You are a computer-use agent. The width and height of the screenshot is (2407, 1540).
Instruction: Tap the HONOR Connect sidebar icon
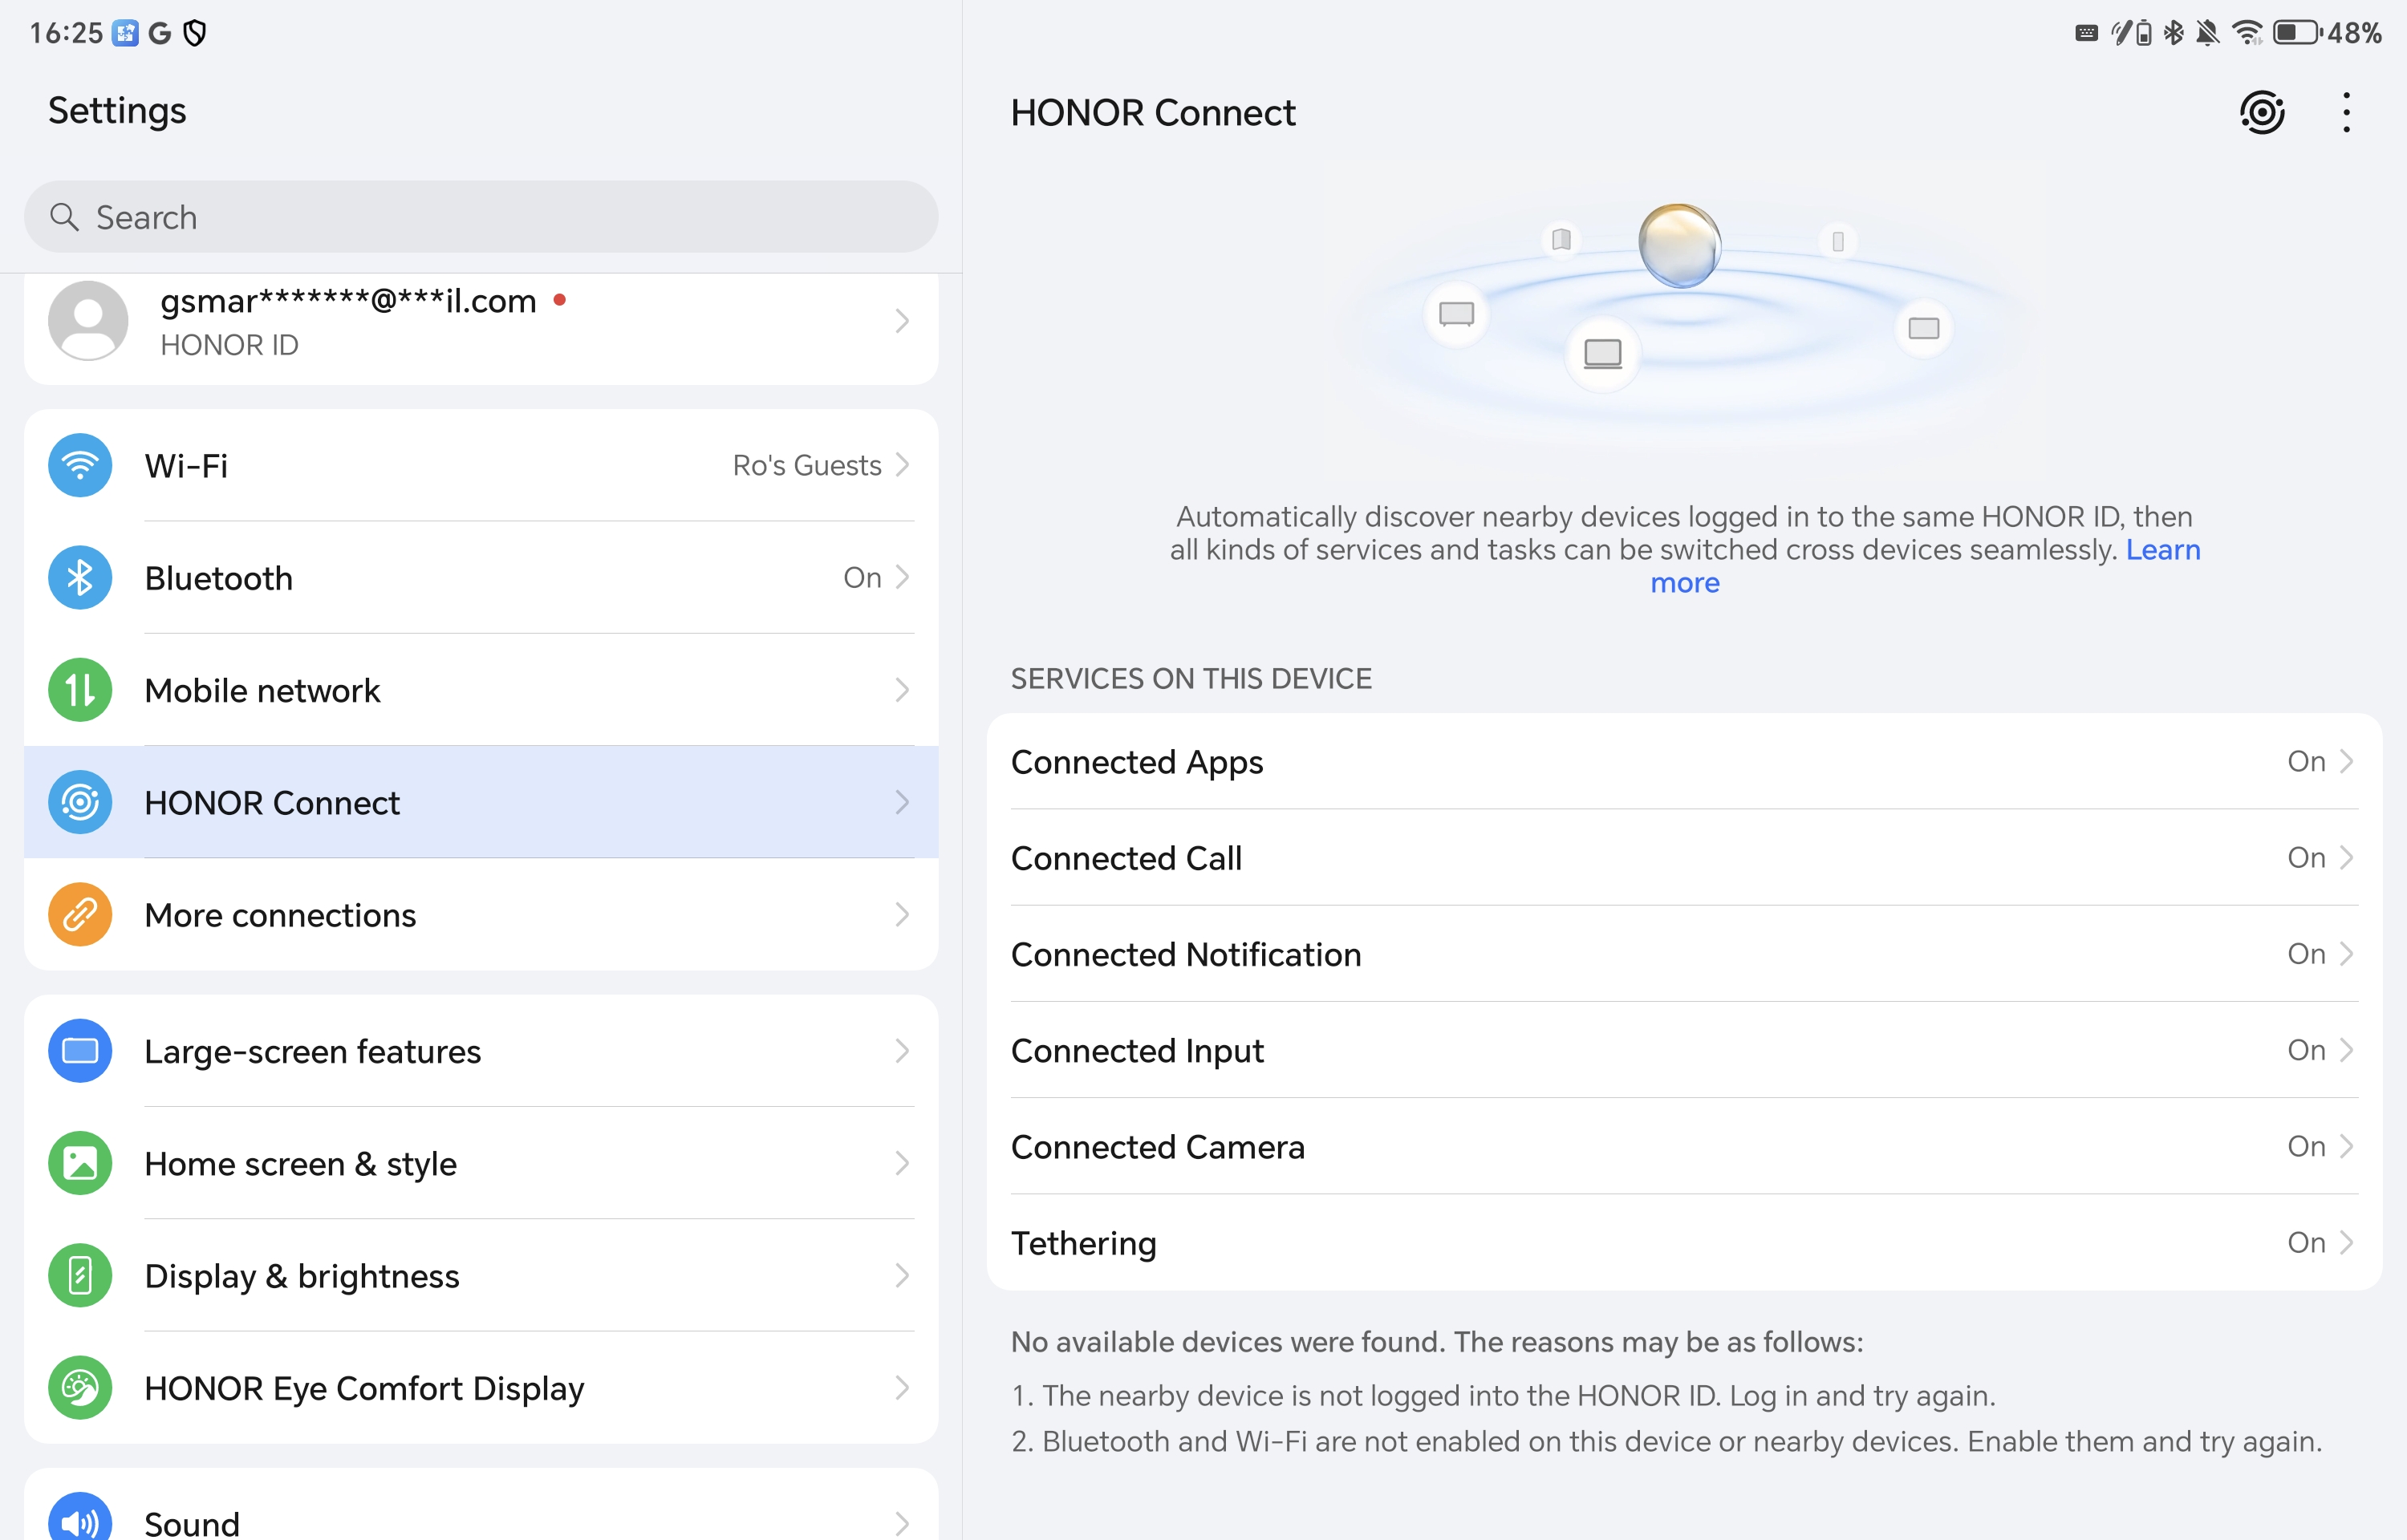[80, 802]
